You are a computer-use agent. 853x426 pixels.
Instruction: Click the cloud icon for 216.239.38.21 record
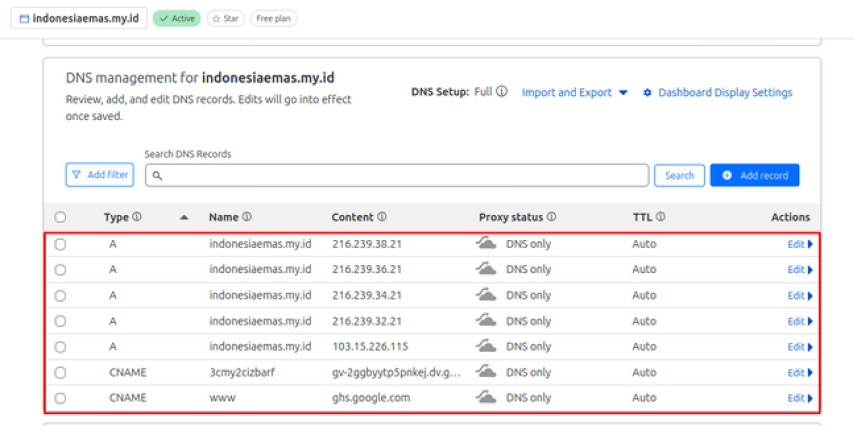[486, 243]
